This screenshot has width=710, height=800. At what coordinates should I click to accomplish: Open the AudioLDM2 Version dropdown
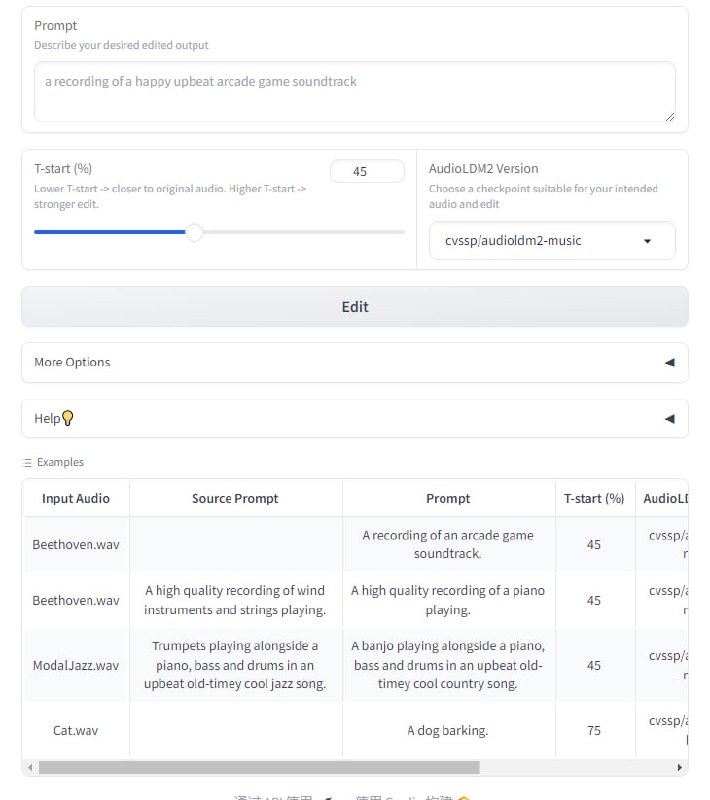click(x=552, y=241)
